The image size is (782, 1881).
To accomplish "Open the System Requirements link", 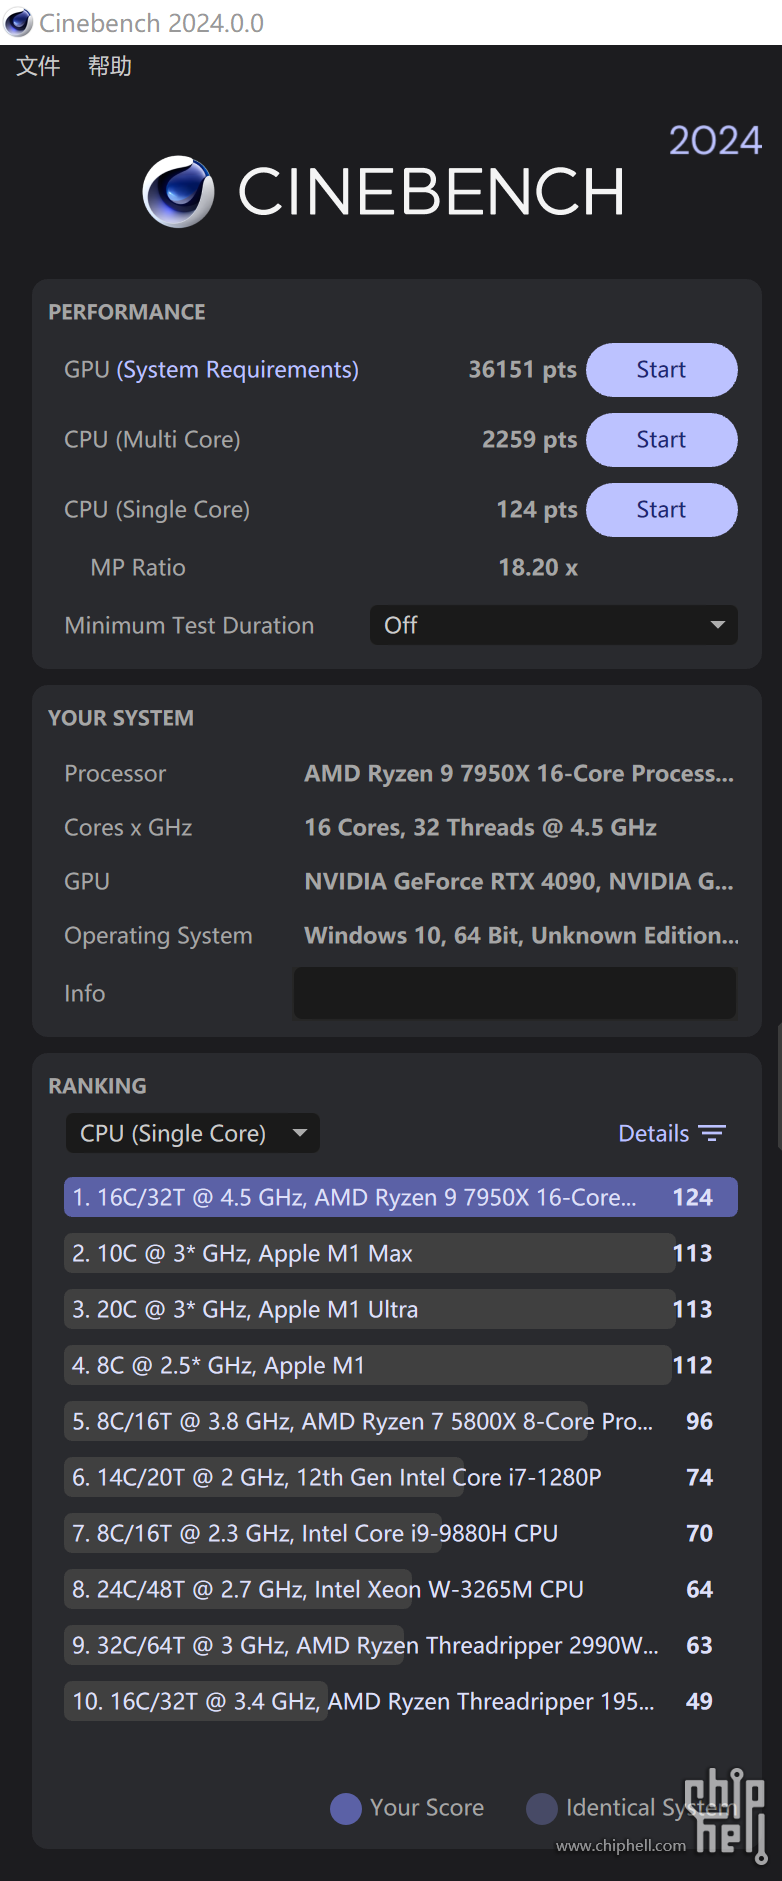I will [x=238, y=370].
